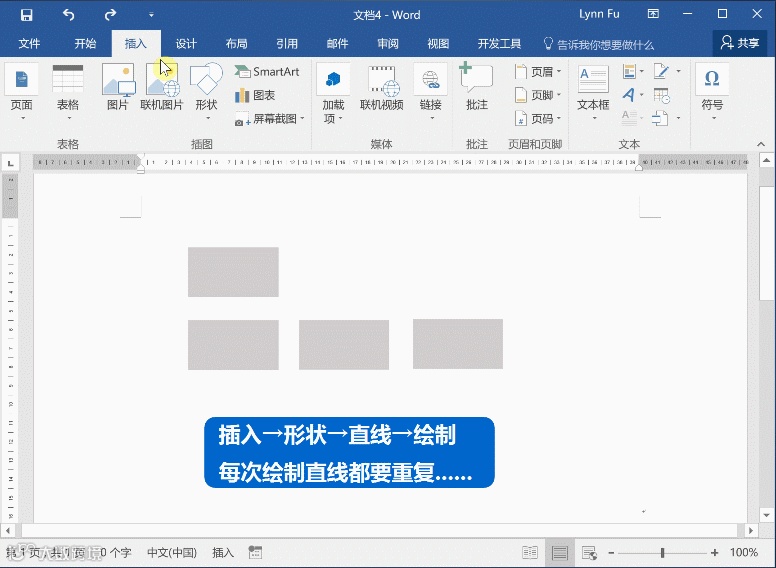Click the ruler tab selector button
The image size is (776, 568).
click(10, 162)
